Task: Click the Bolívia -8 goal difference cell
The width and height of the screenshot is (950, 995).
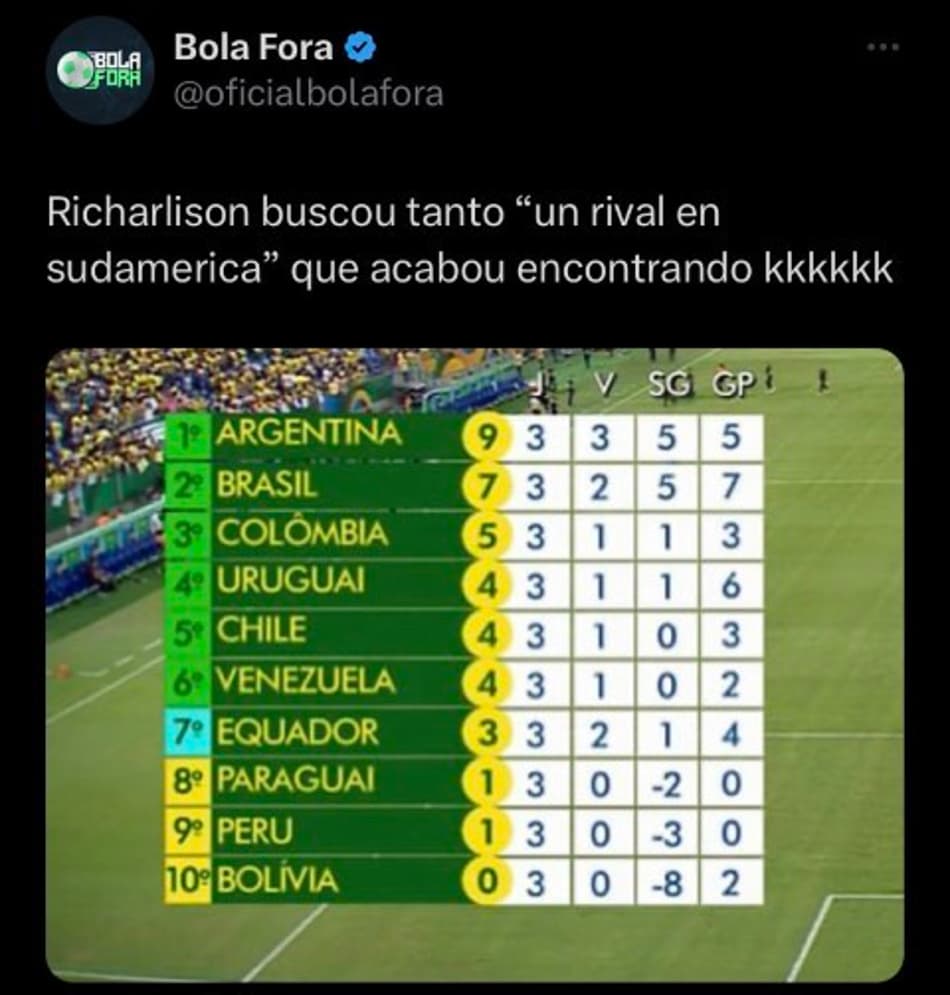Action: (x=666, y=882)
